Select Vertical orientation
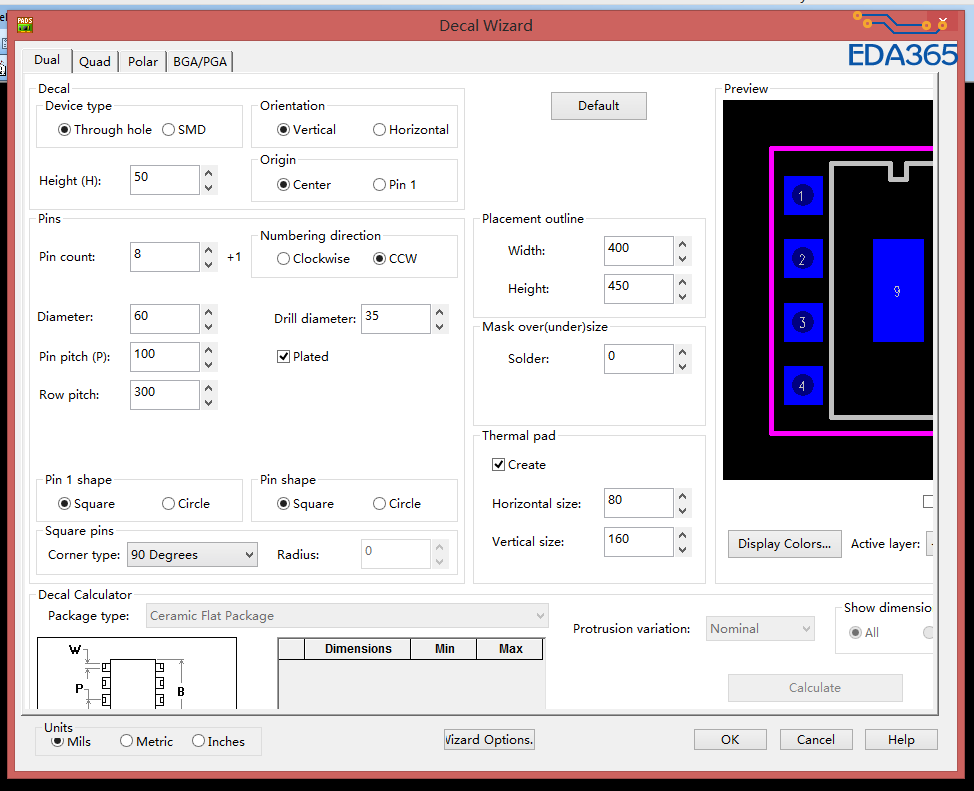The image size is (974, 791). 306,130
